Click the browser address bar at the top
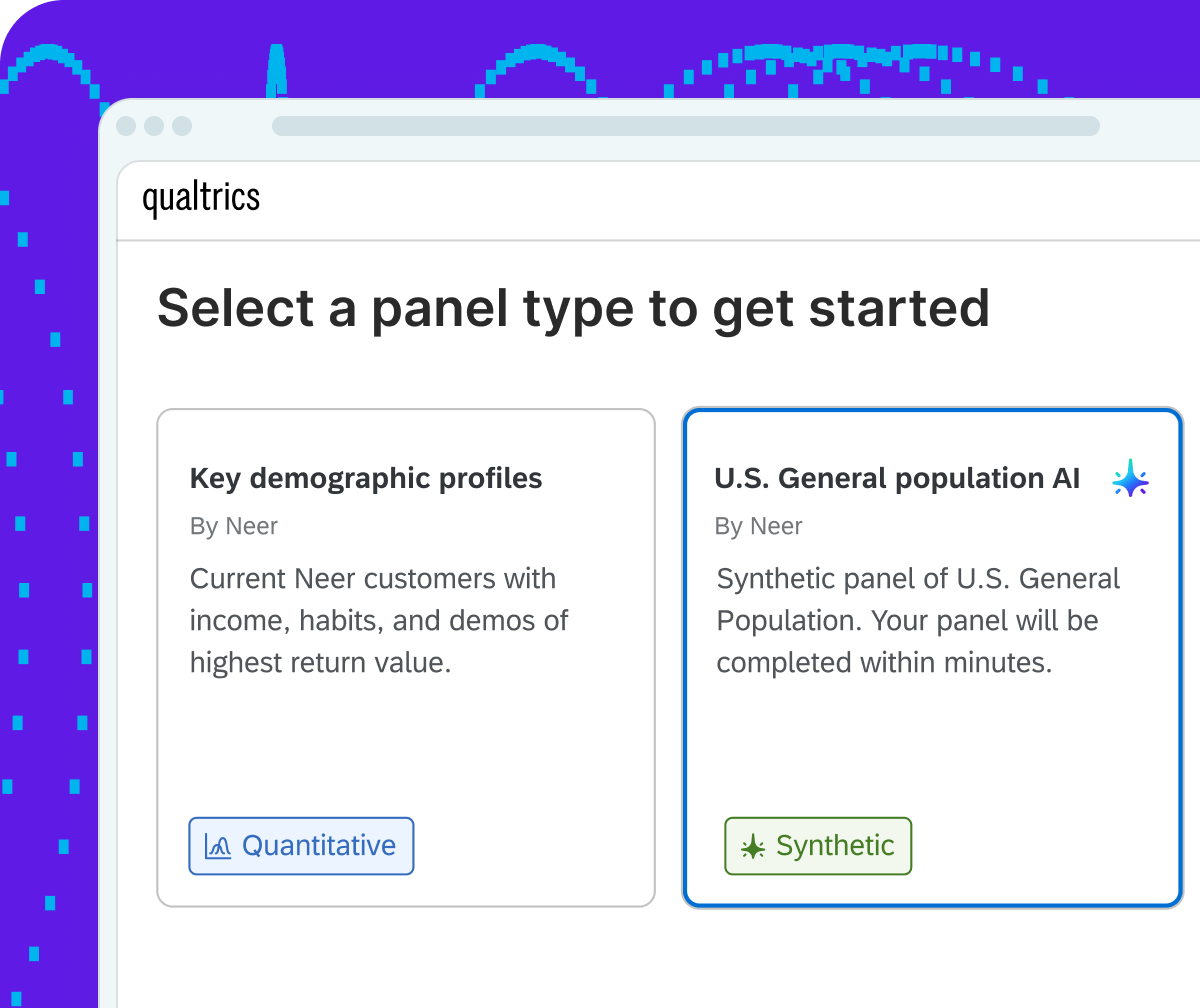 pyautogui.click(x=685, y=126)
